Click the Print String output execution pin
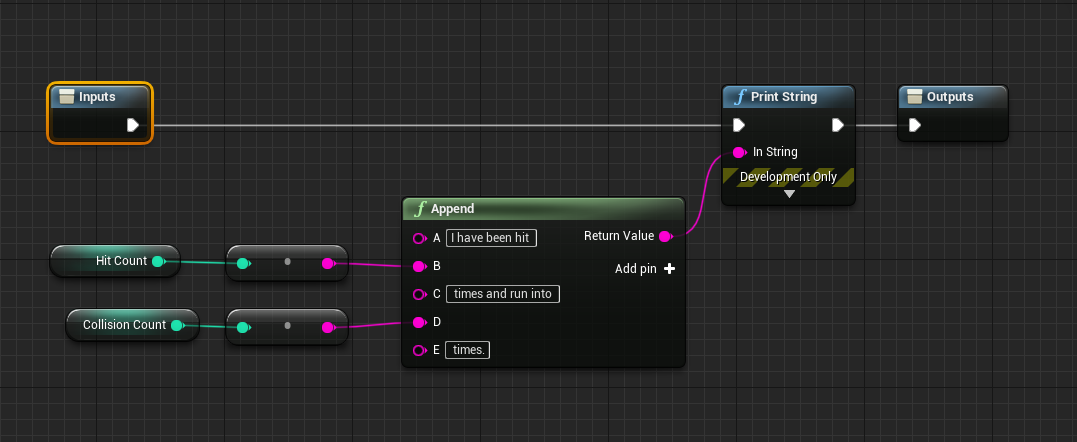This screenshot has height=442, width=1077. click(x=838, y=125)
